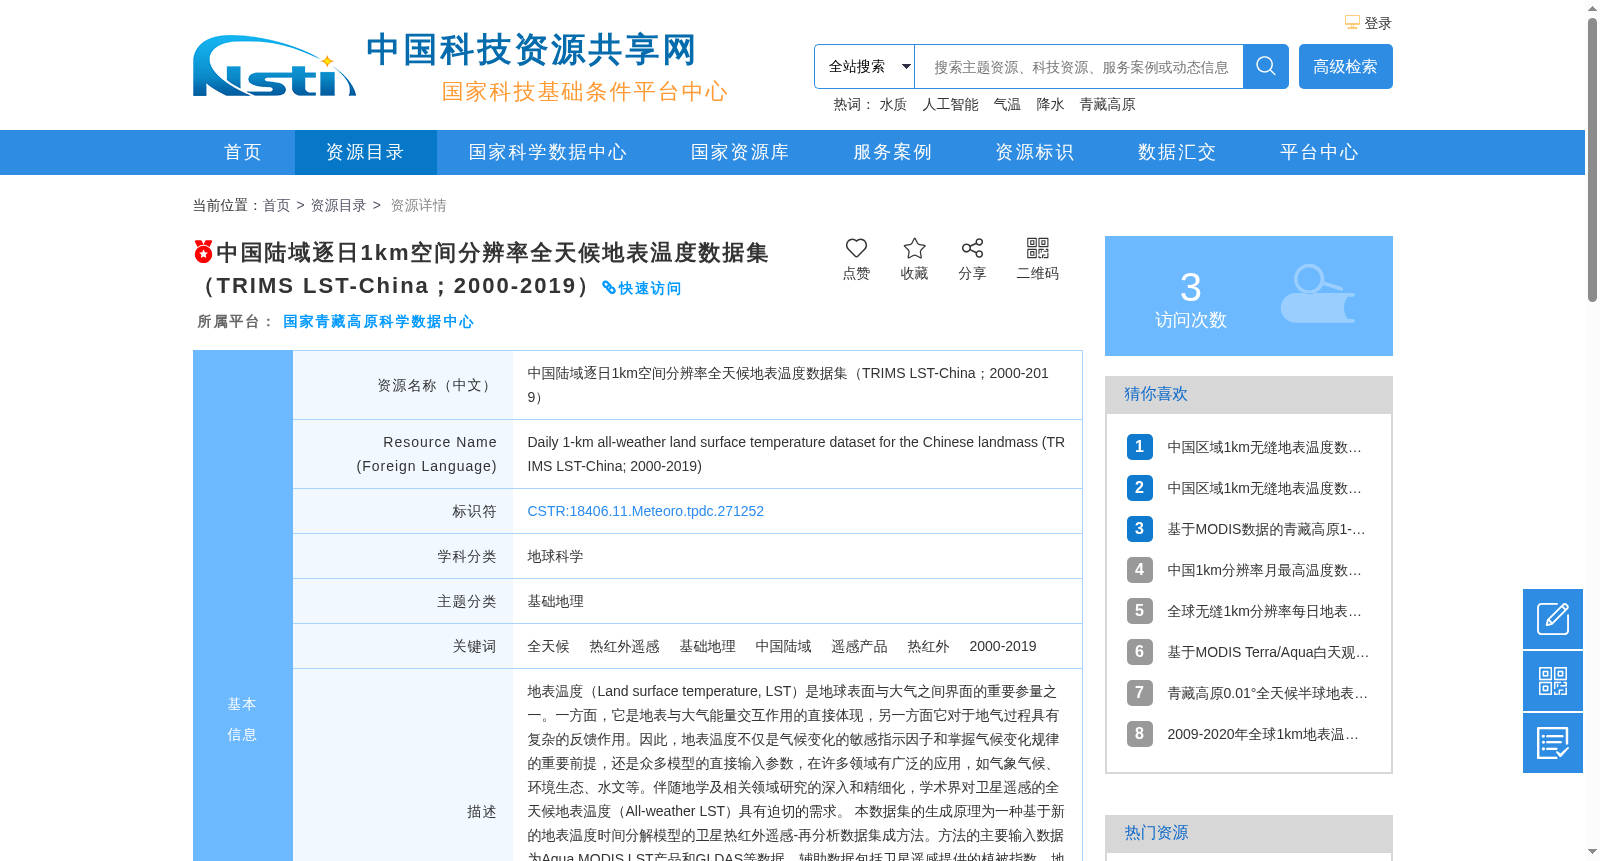Click the hot word 青藏高原
The height and width of the screenshot is (861, 1600).
click(1107, 104)
